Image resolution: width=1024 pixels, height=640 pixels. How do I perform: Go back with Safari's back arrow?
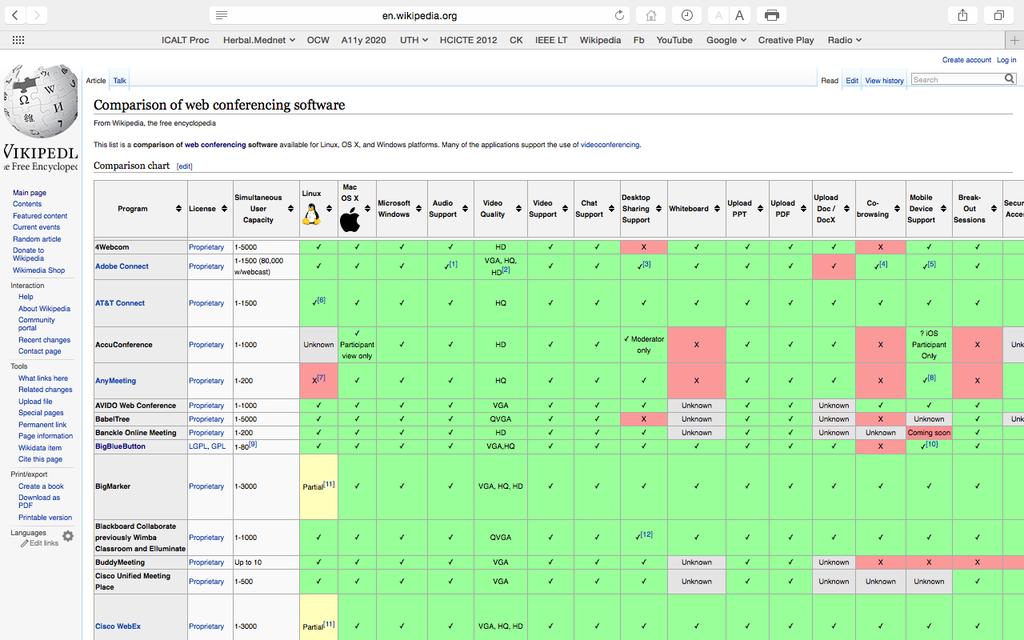15,15
